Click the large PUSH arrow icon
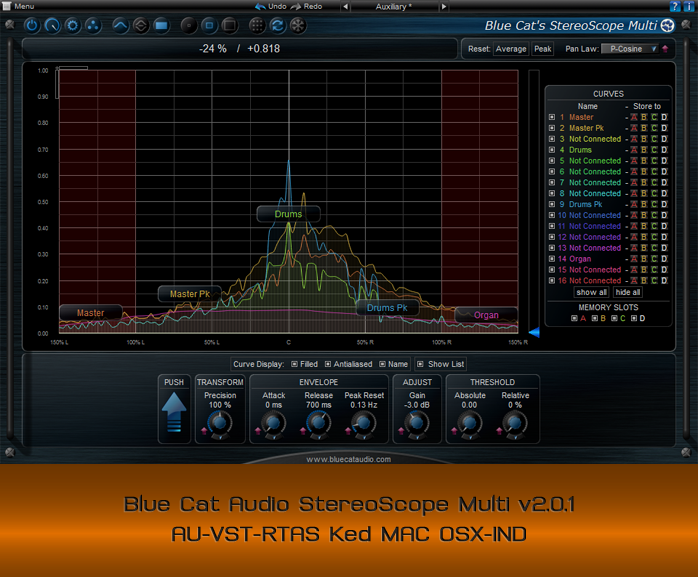Image resolution: width=698 pixels, height=577 pixels. pyautogui.click(x=174, y=412)
